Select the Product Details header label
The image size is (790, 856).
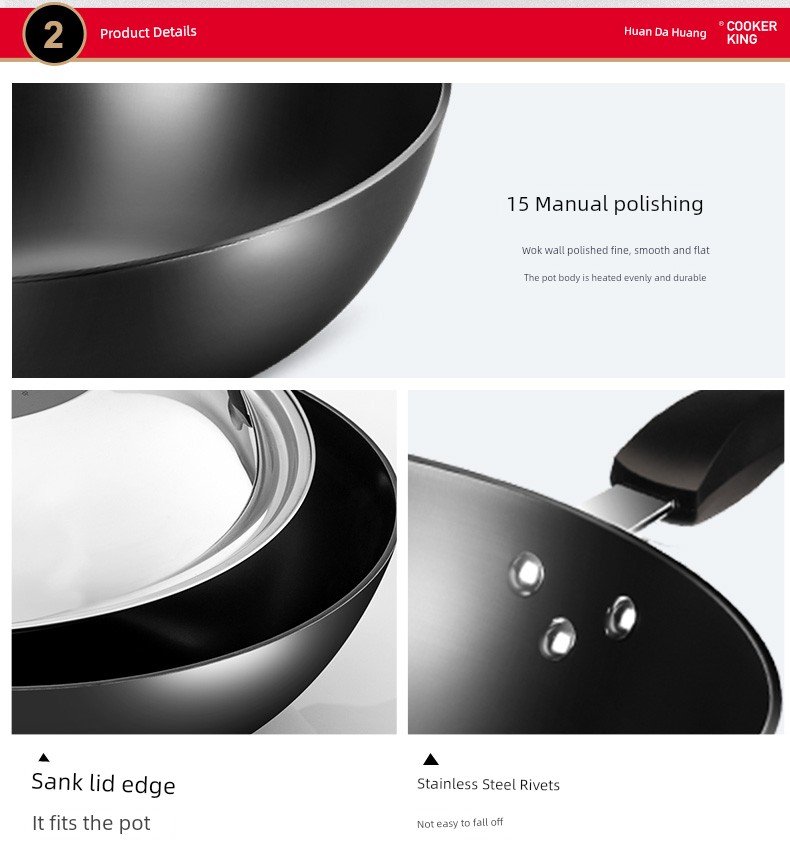(x=148, y=32)
